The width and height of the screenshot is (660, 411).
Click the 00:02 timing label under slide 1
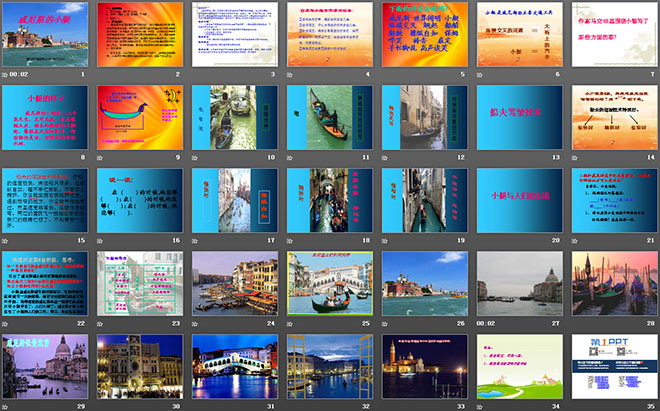[x=22, y=74]
